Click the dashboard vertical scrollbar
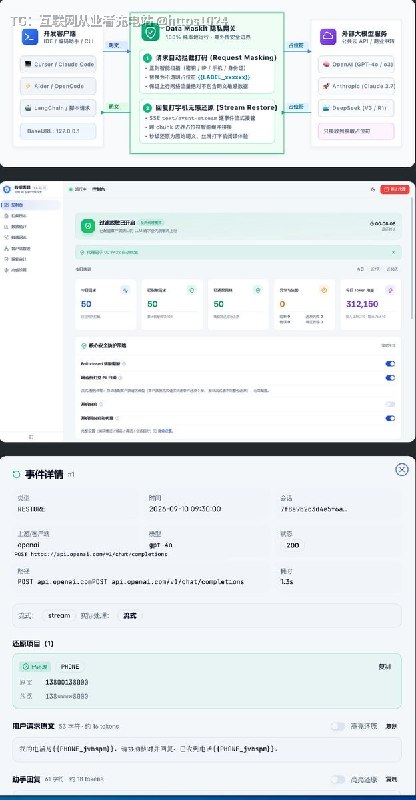This screenshot has height=800, width=416. (x=413, y=260)
